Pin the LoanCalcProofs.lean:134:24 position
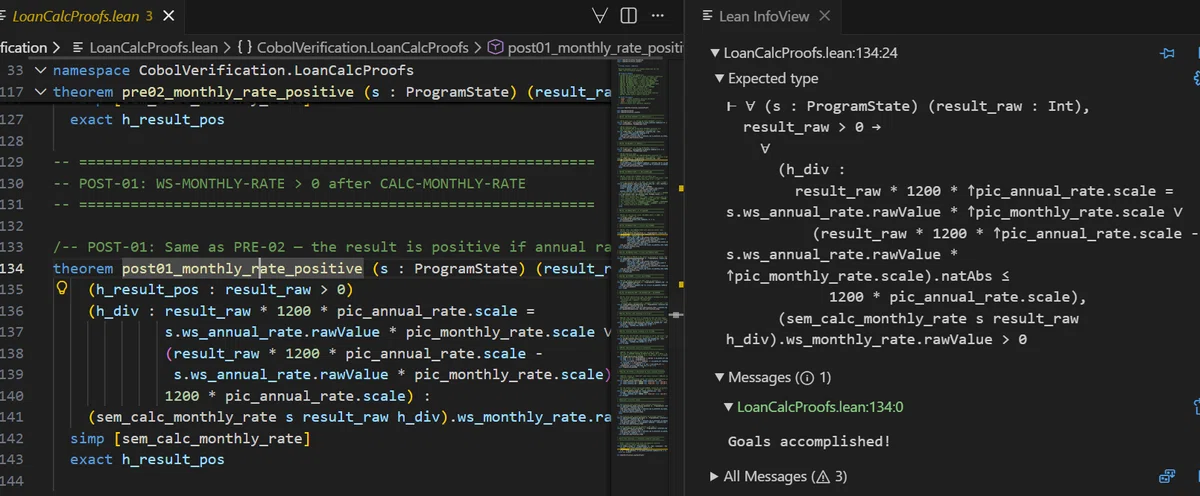 1167,53
